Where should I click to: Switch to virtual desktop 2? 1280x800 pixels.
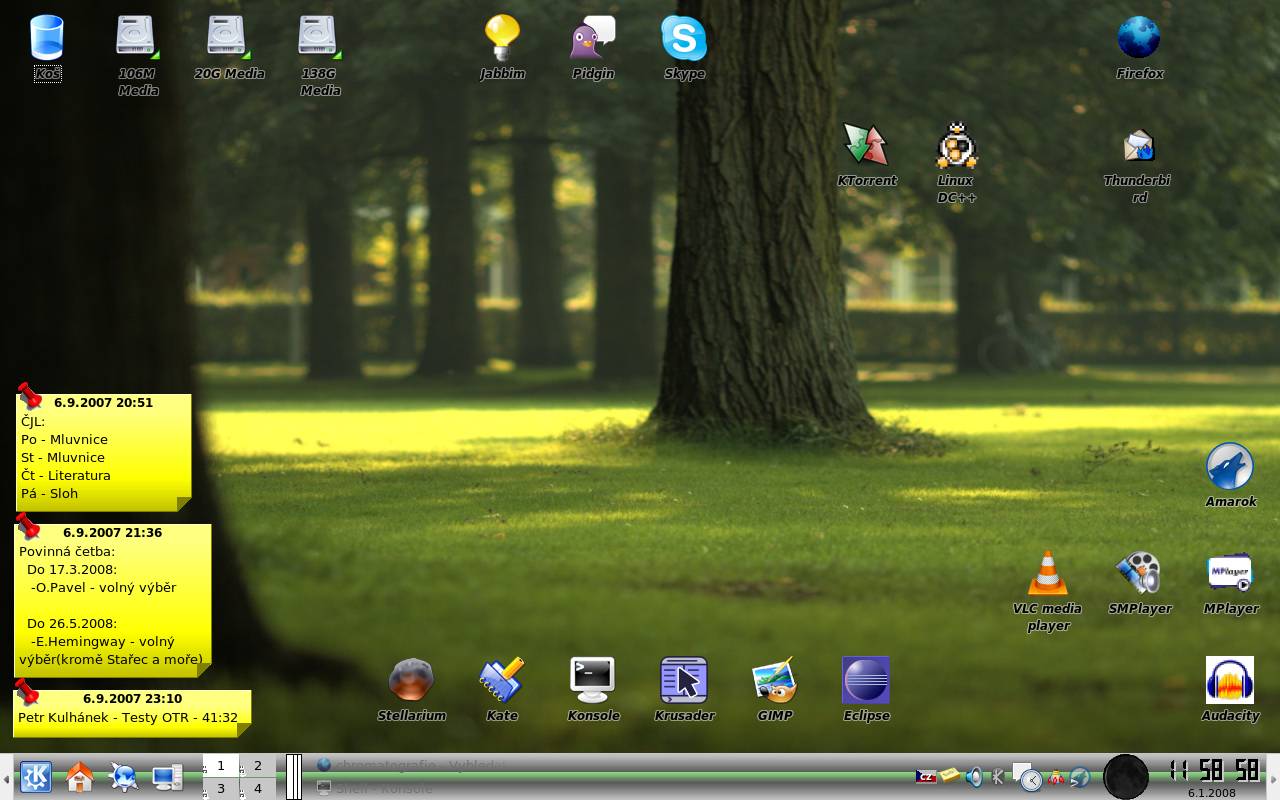click(257, 766)
